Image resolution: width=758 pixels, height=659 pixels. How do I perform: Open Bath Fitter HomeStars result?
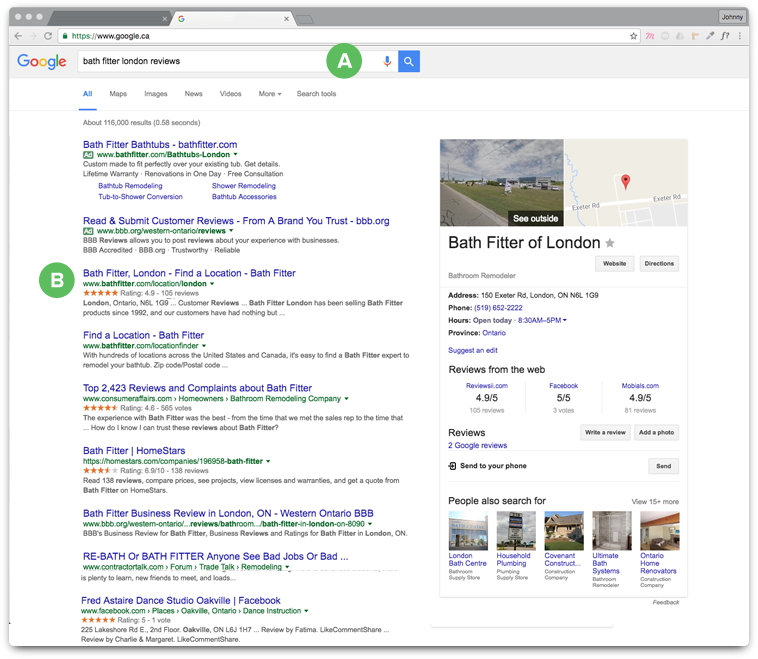[x=134, y=451]
